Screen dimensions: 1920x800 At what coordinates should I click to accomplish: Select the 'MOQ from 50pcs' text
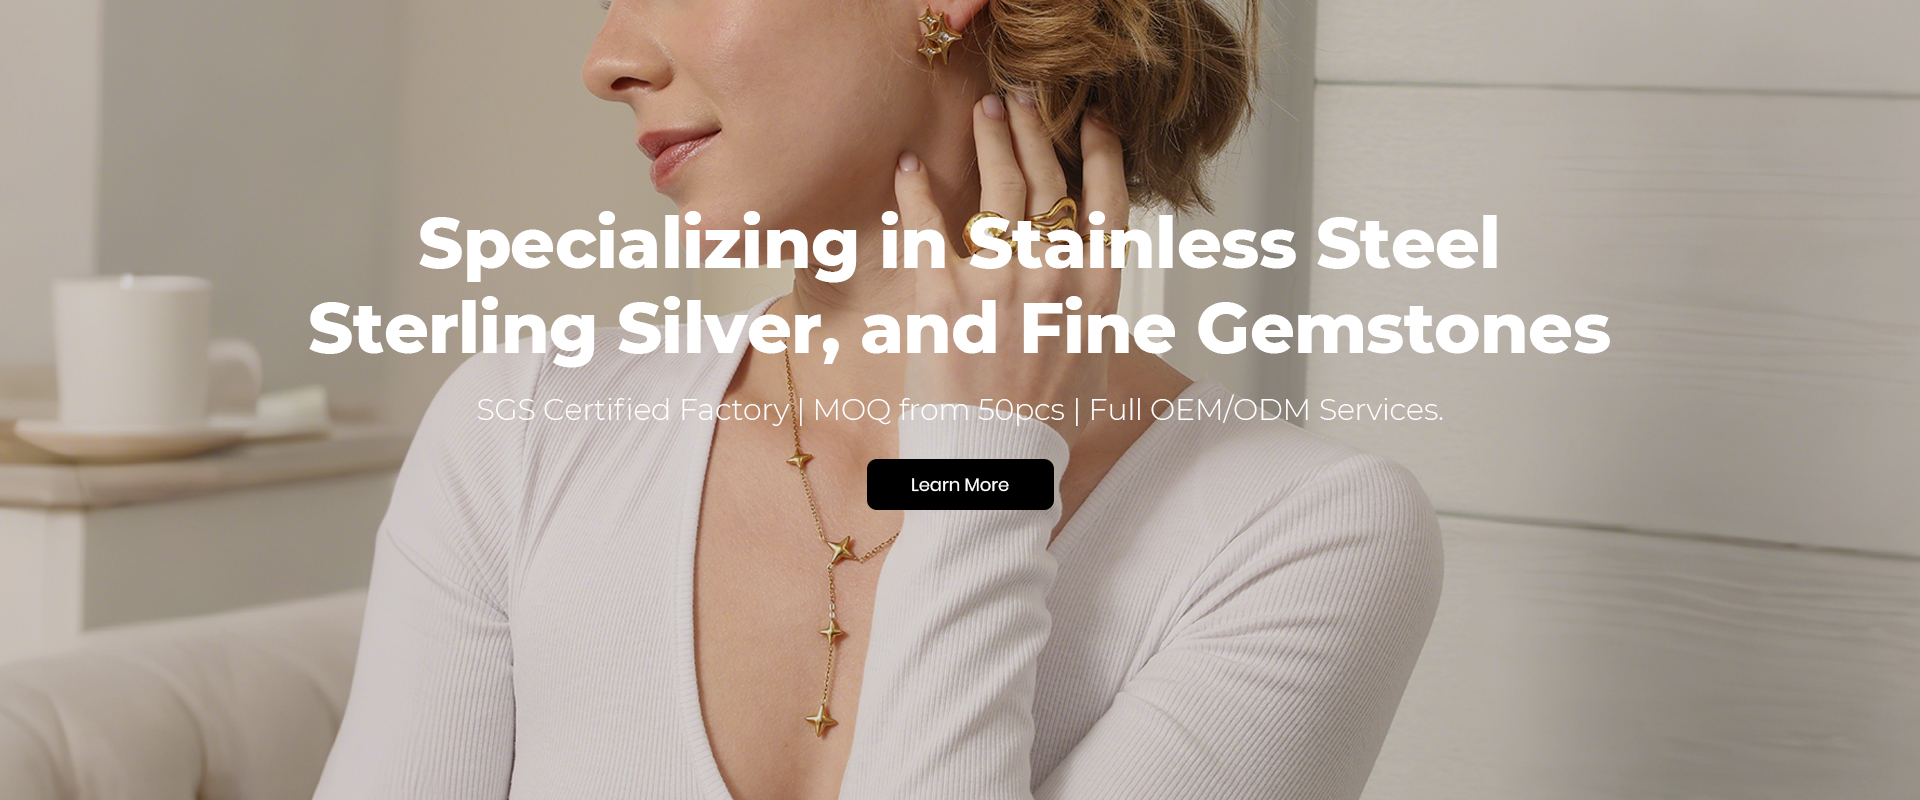pos(938,410)
